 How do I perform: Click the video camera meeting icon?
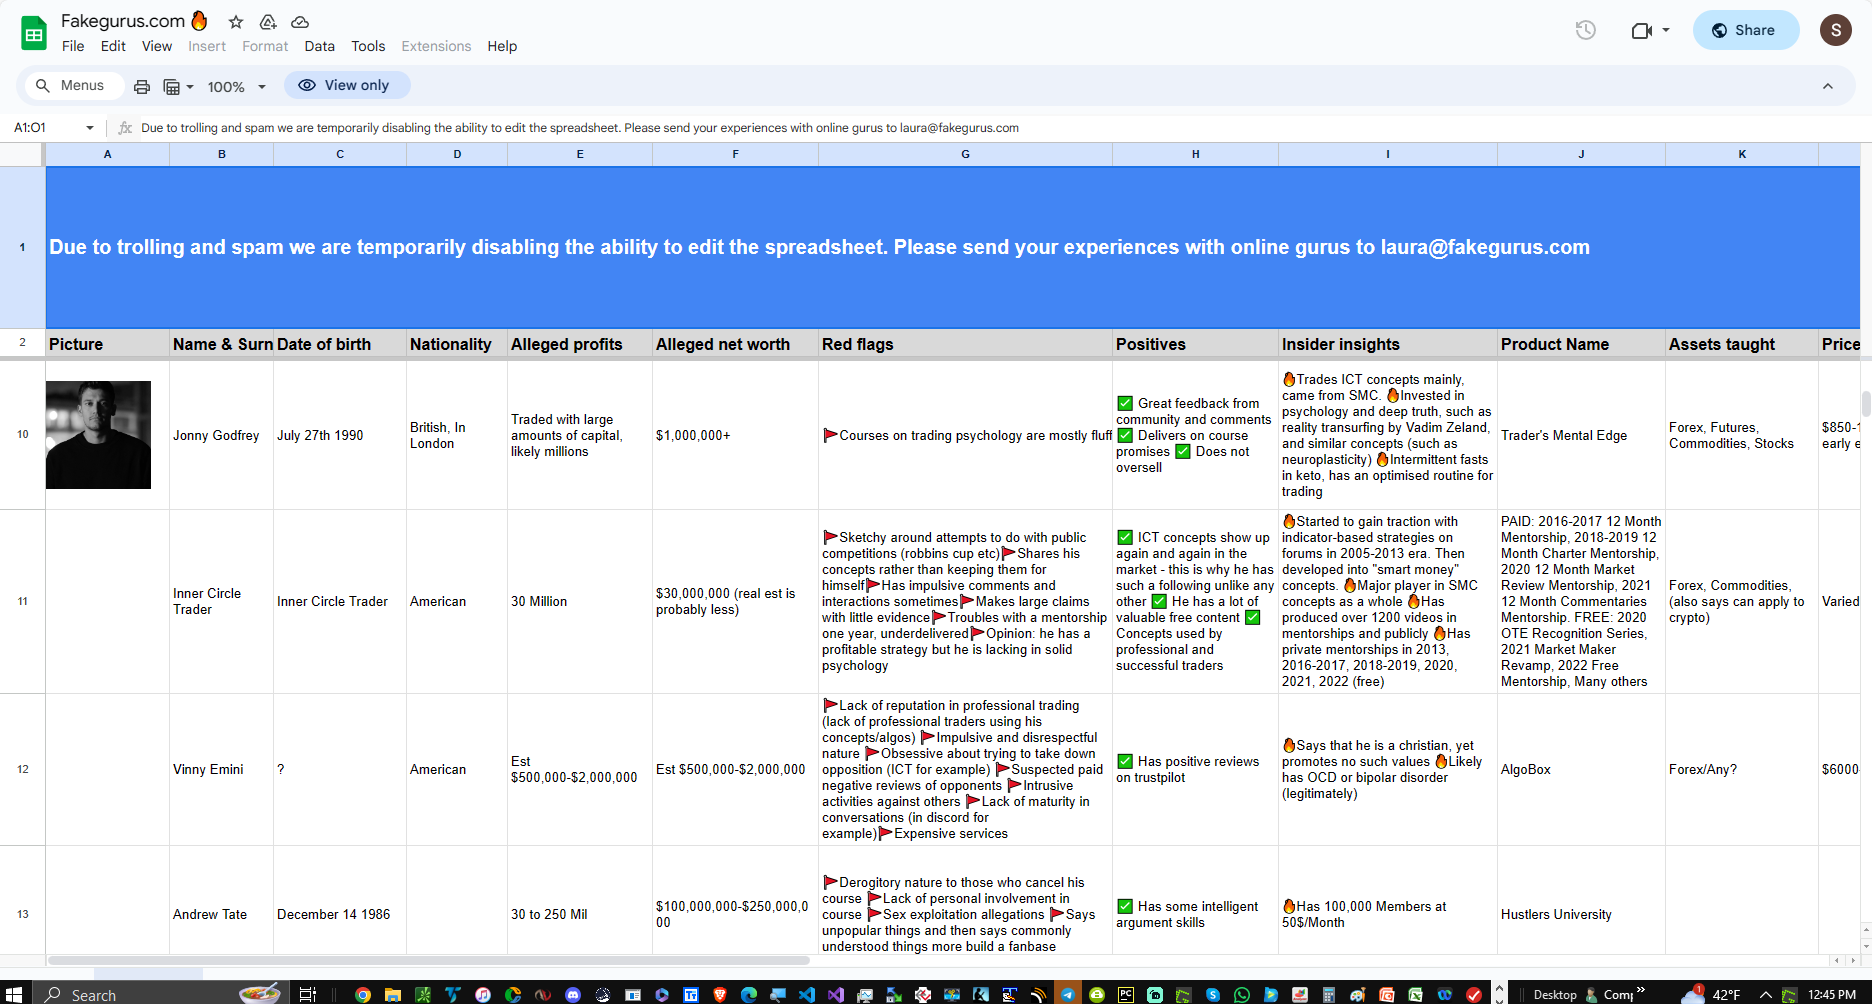click(x=1641, y=30)
